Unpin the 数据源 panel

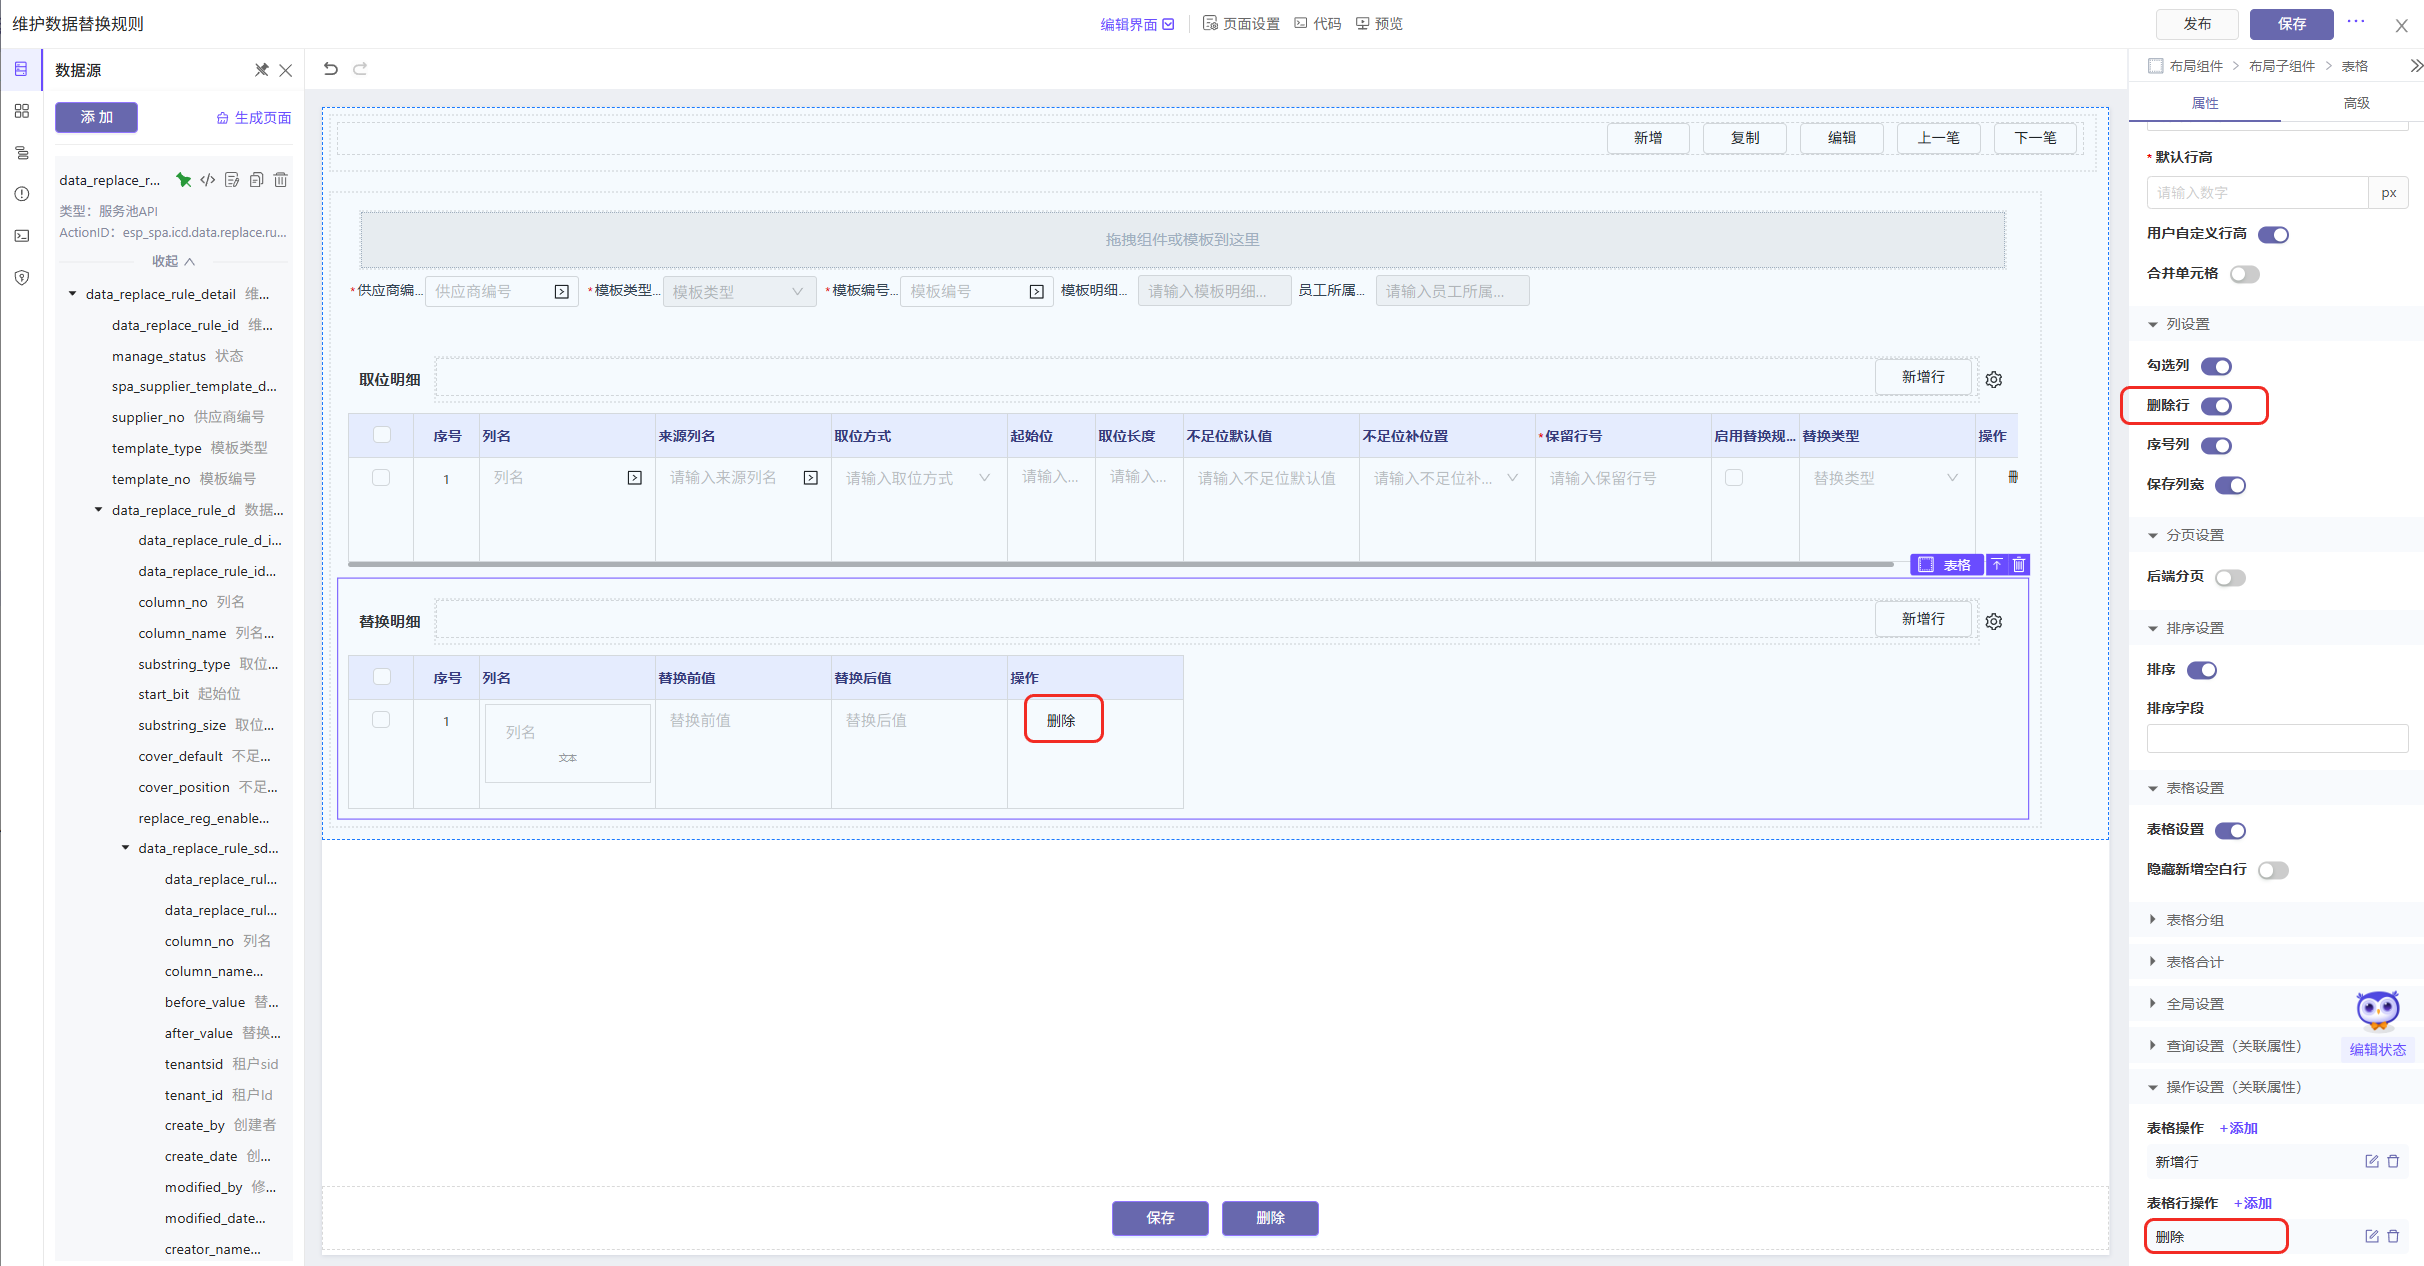[262, 70]
